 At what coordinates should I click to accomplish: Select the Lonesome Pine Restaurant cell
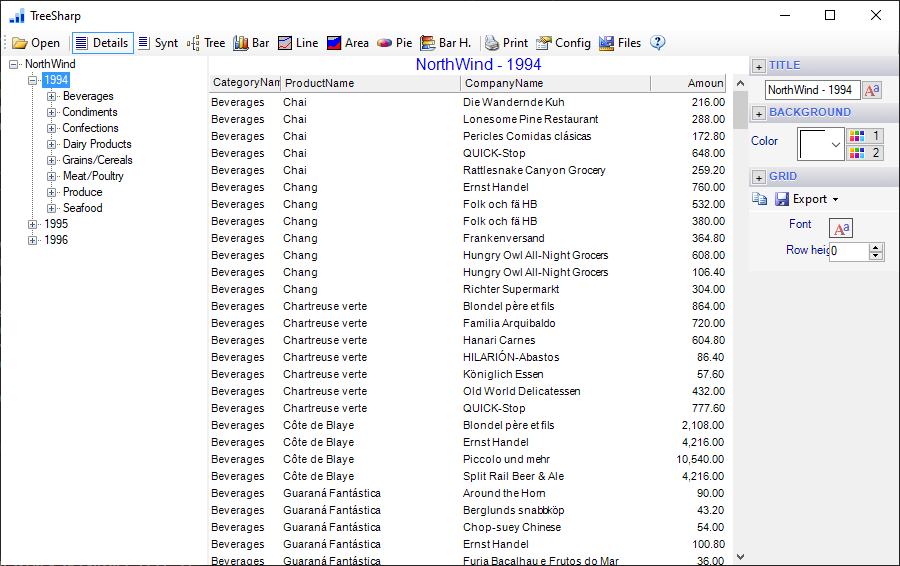point(530,119)
